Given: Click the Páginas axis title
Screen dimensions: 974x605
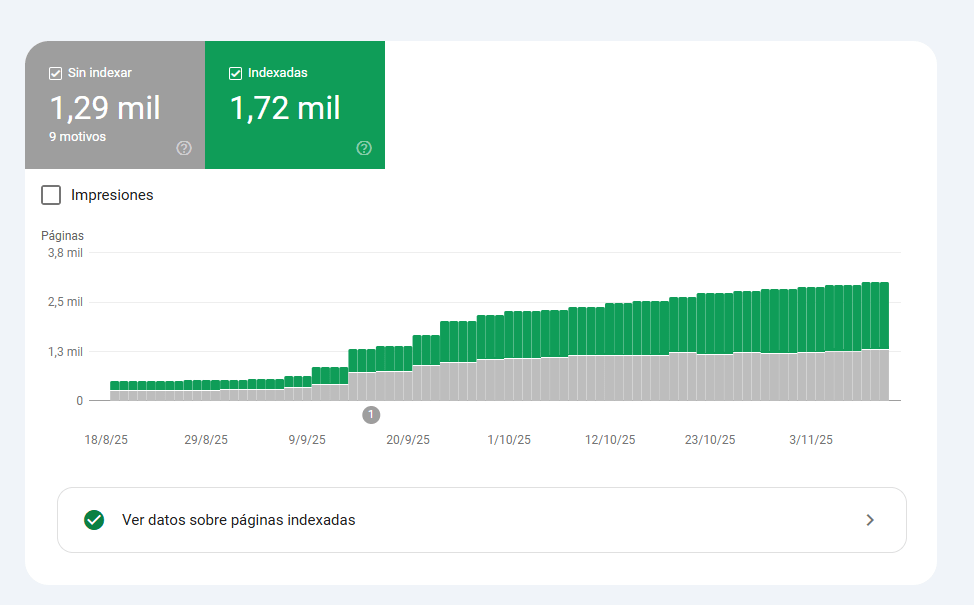Looking at the screenshot, I should pos(62,235).
